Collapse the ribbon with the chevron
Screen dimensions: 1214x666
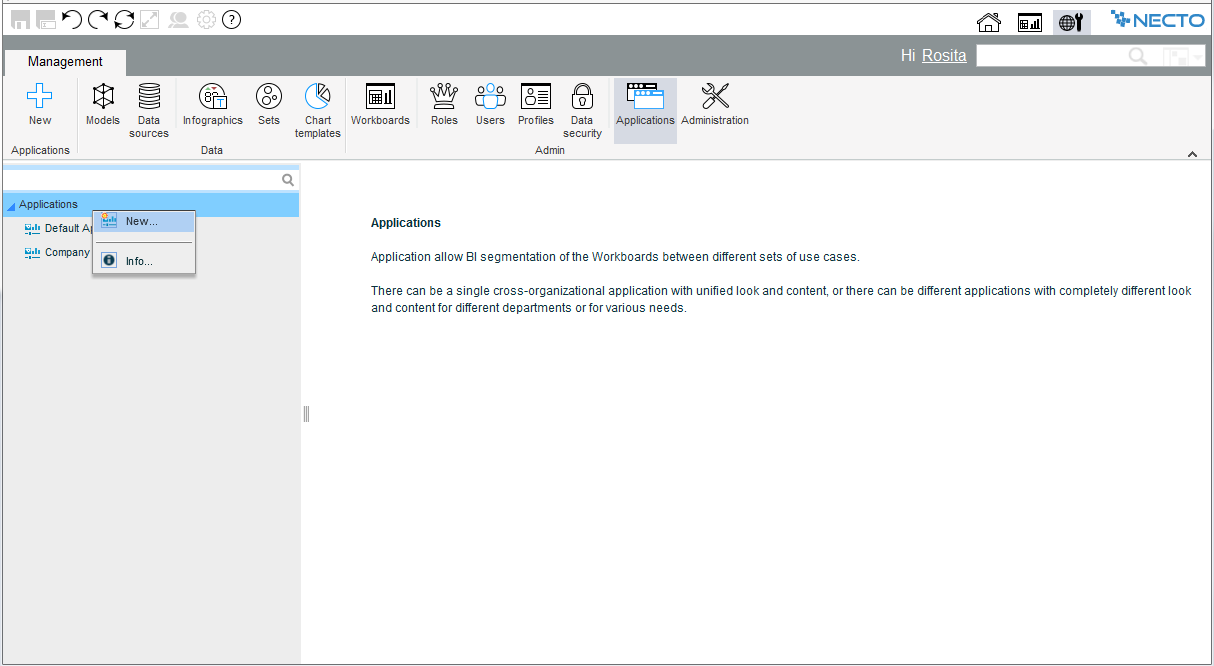point(1192,154)
